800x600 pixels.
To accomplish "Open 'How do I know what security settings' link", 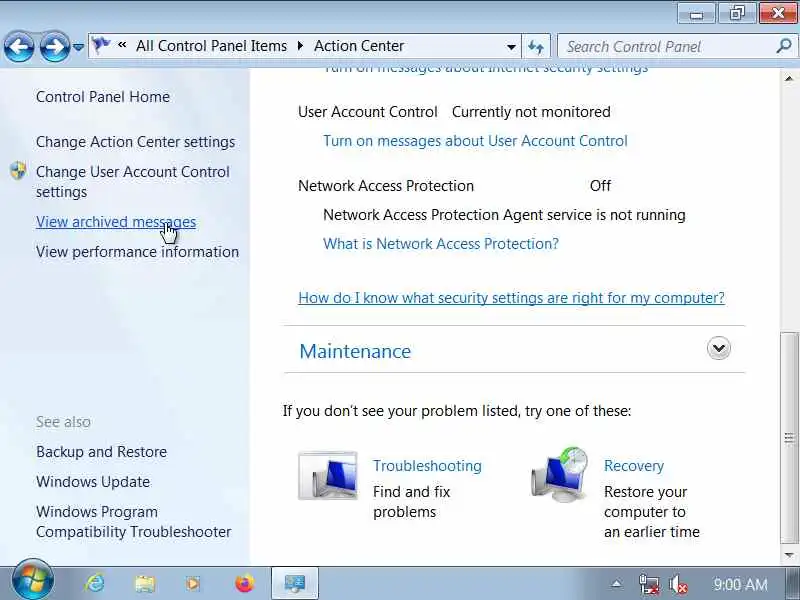I will (x=511, y=298).
